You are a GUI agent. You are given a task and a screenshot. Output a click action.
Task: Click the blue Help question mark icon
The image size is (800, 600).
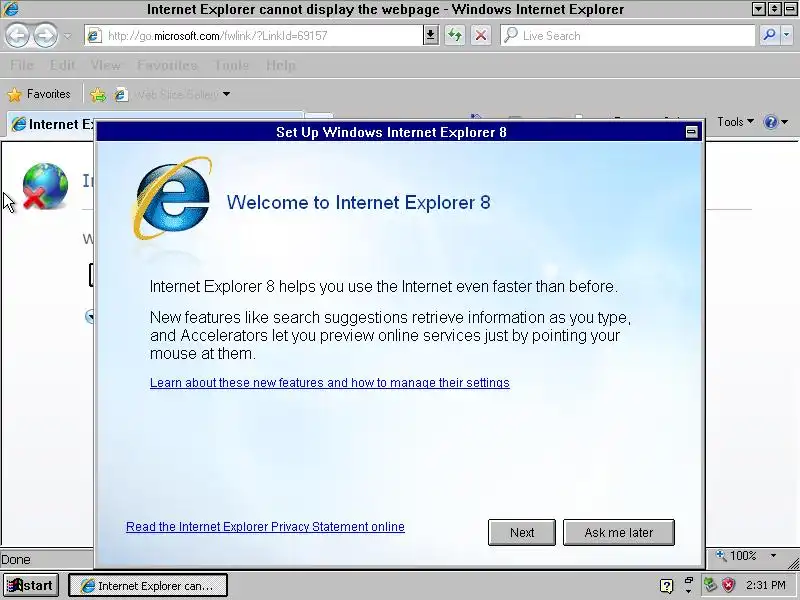click(x=770, y=122)
